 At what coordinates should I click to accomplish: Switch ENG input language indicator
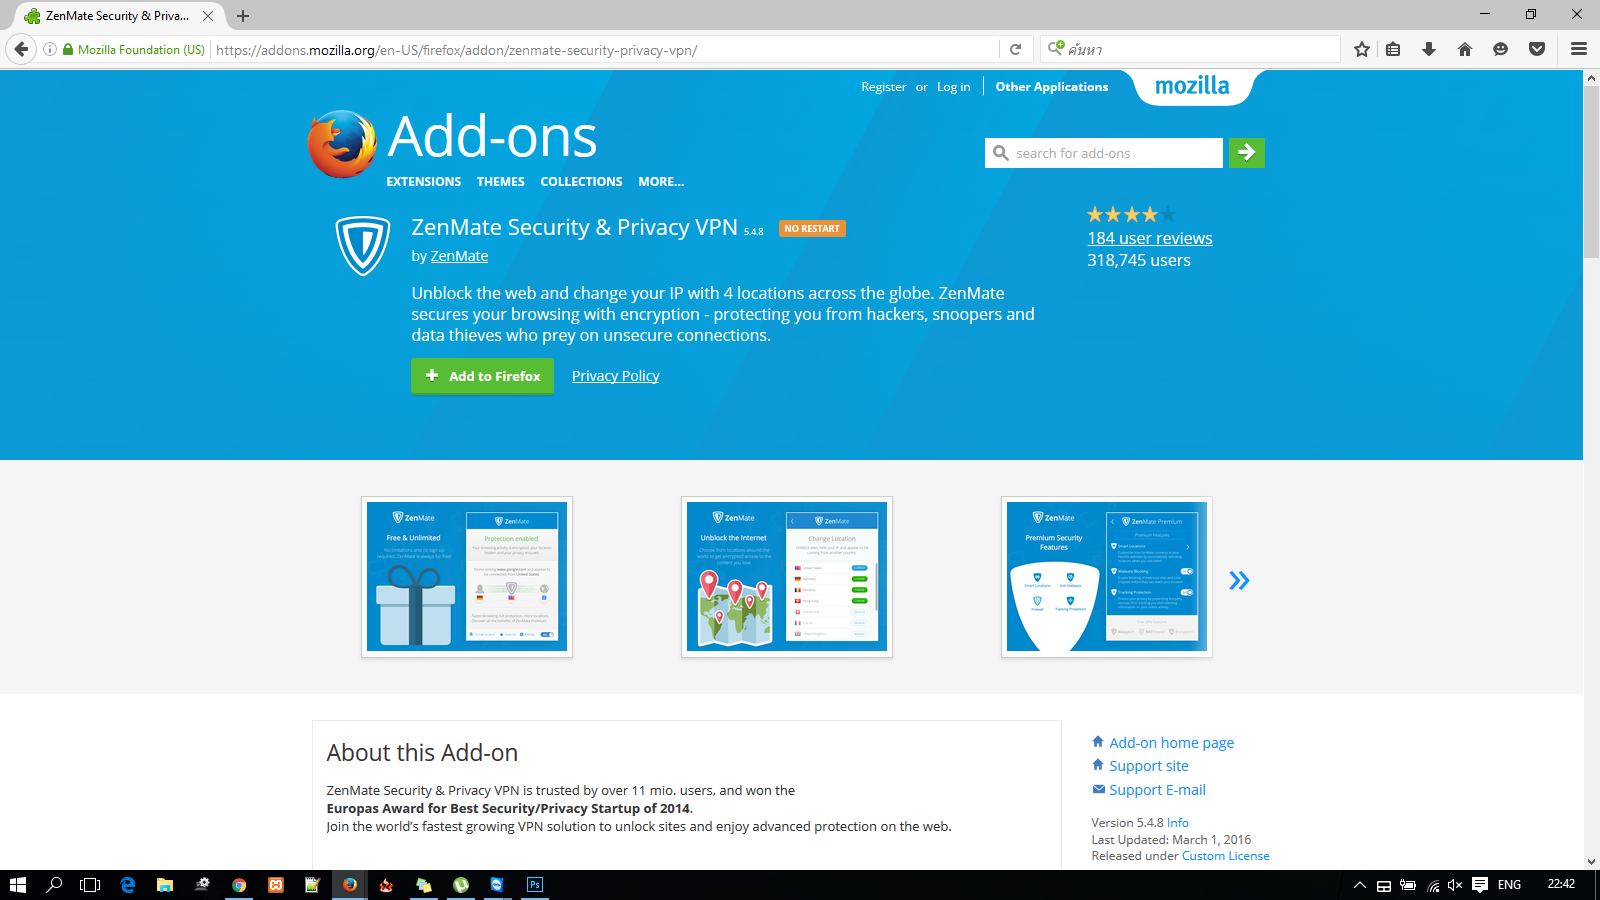click(1509, 885)
